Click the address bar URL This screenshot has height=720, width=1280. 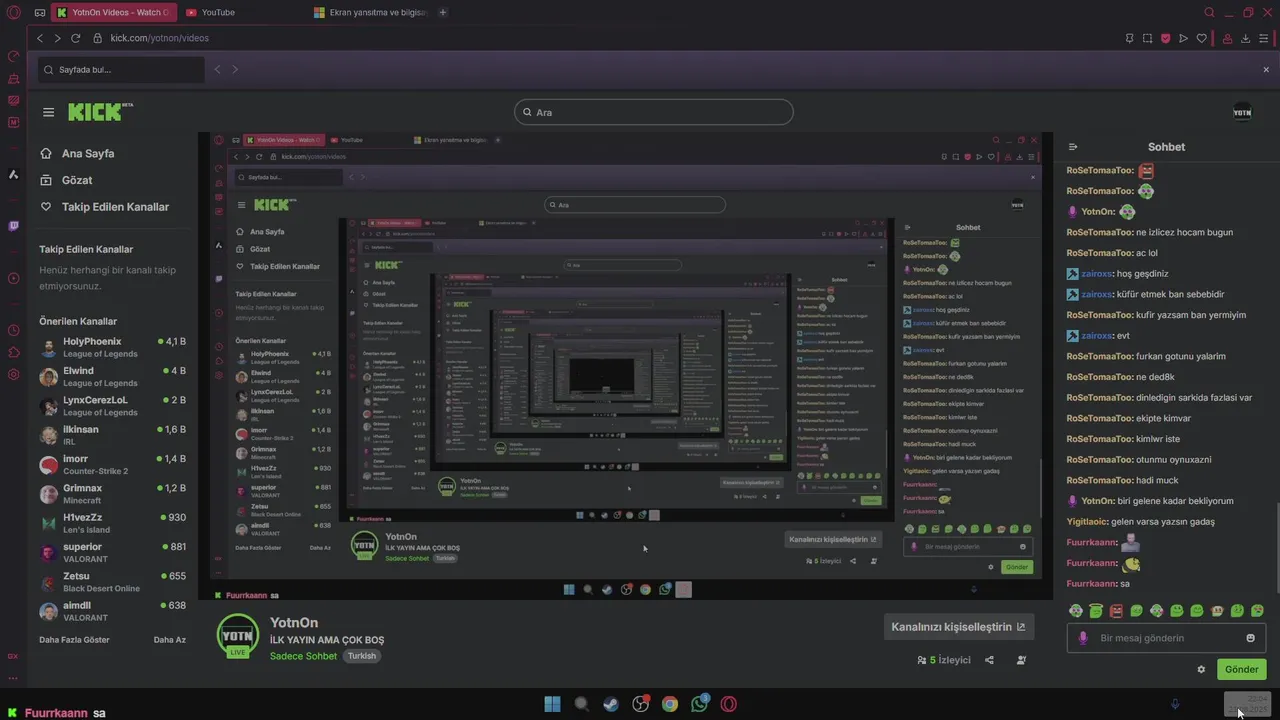coord(159,38)
